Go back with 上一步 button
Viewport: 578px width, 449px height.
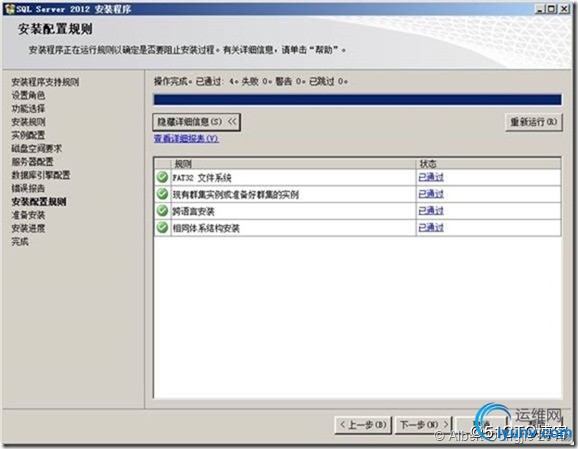pos(363,425)
